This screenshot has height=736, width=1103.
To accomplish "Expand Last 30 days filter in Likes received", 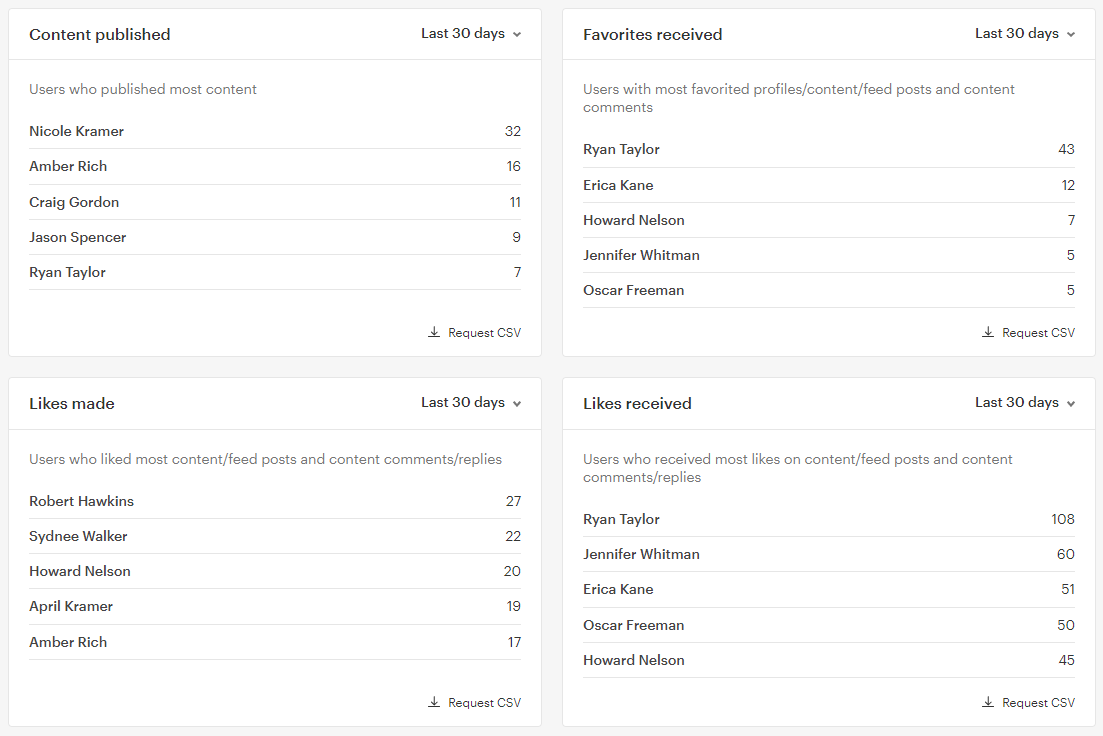I will pos(1025,403).
